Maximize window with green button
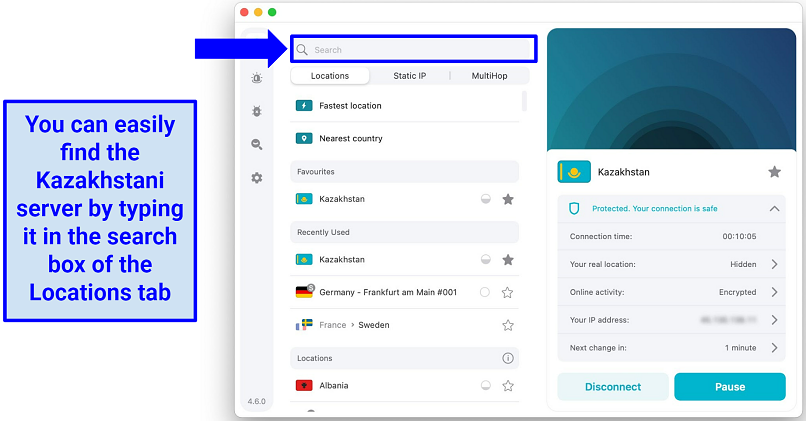 pos(272,12)
